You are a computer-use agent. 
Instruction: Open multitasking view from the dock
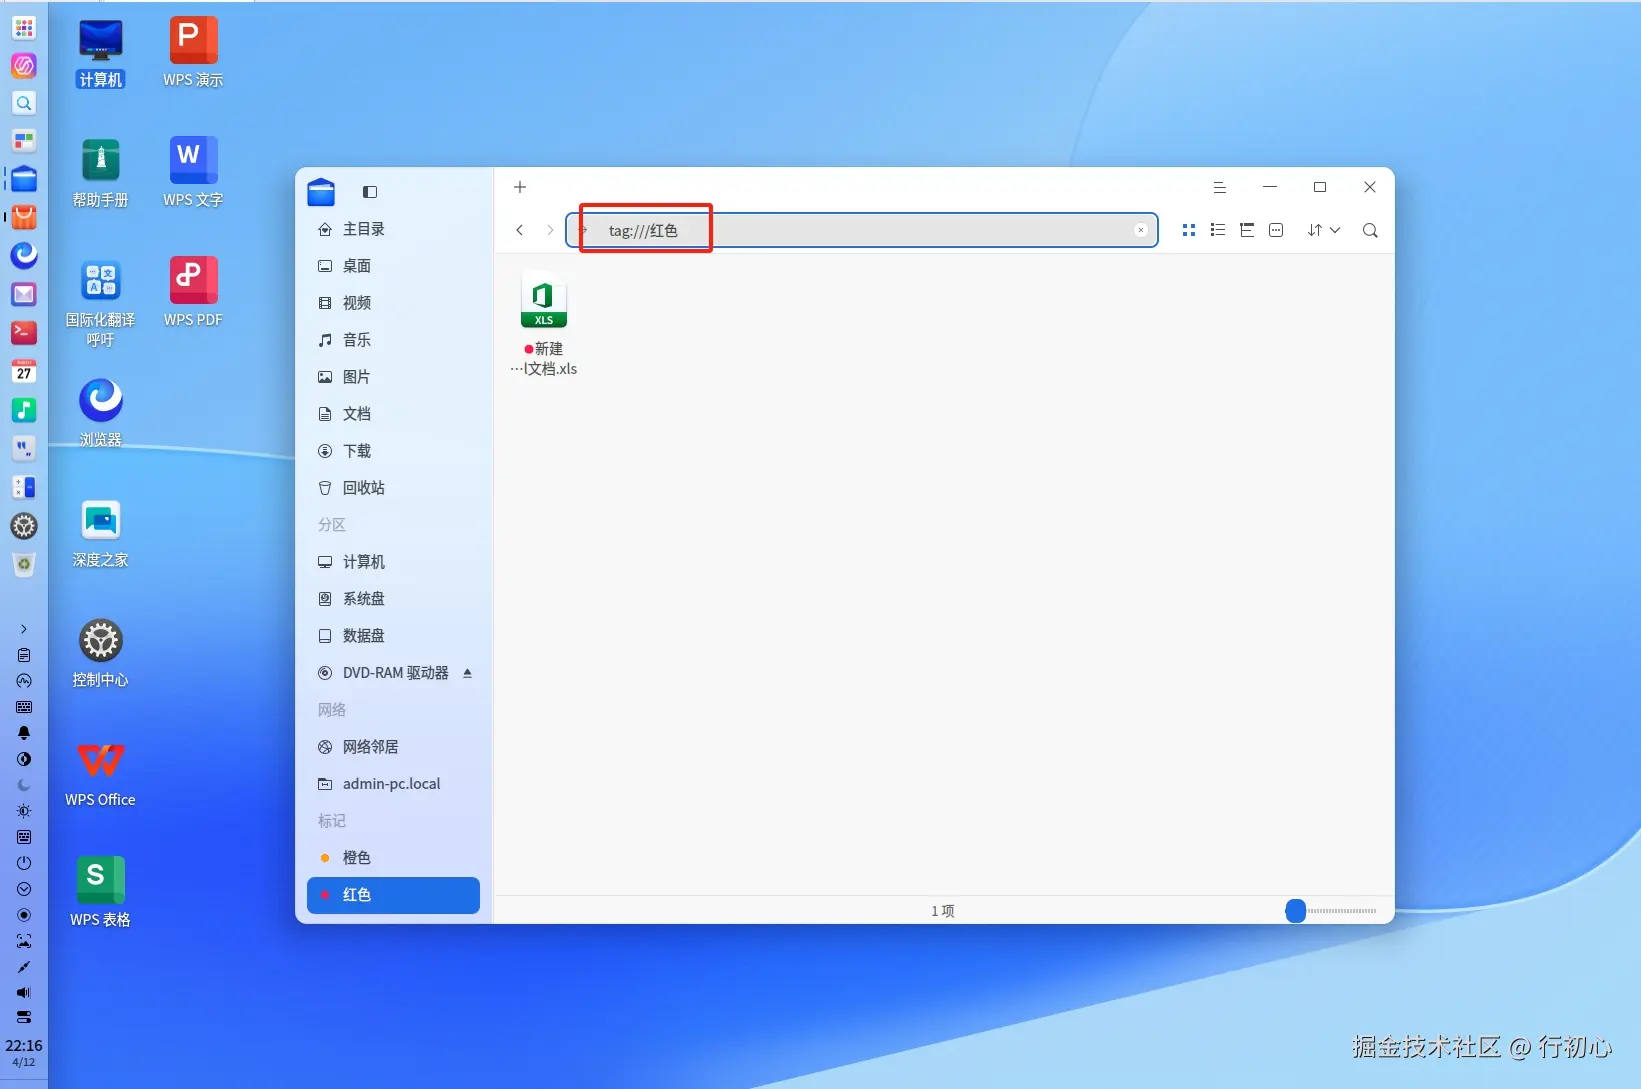tap(24, 141)
